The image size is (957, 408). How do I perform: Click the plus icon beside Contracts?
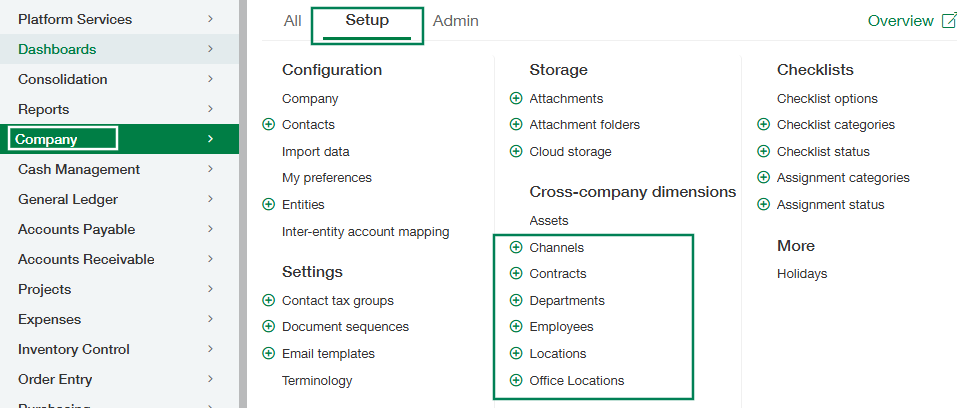[516, 274]
